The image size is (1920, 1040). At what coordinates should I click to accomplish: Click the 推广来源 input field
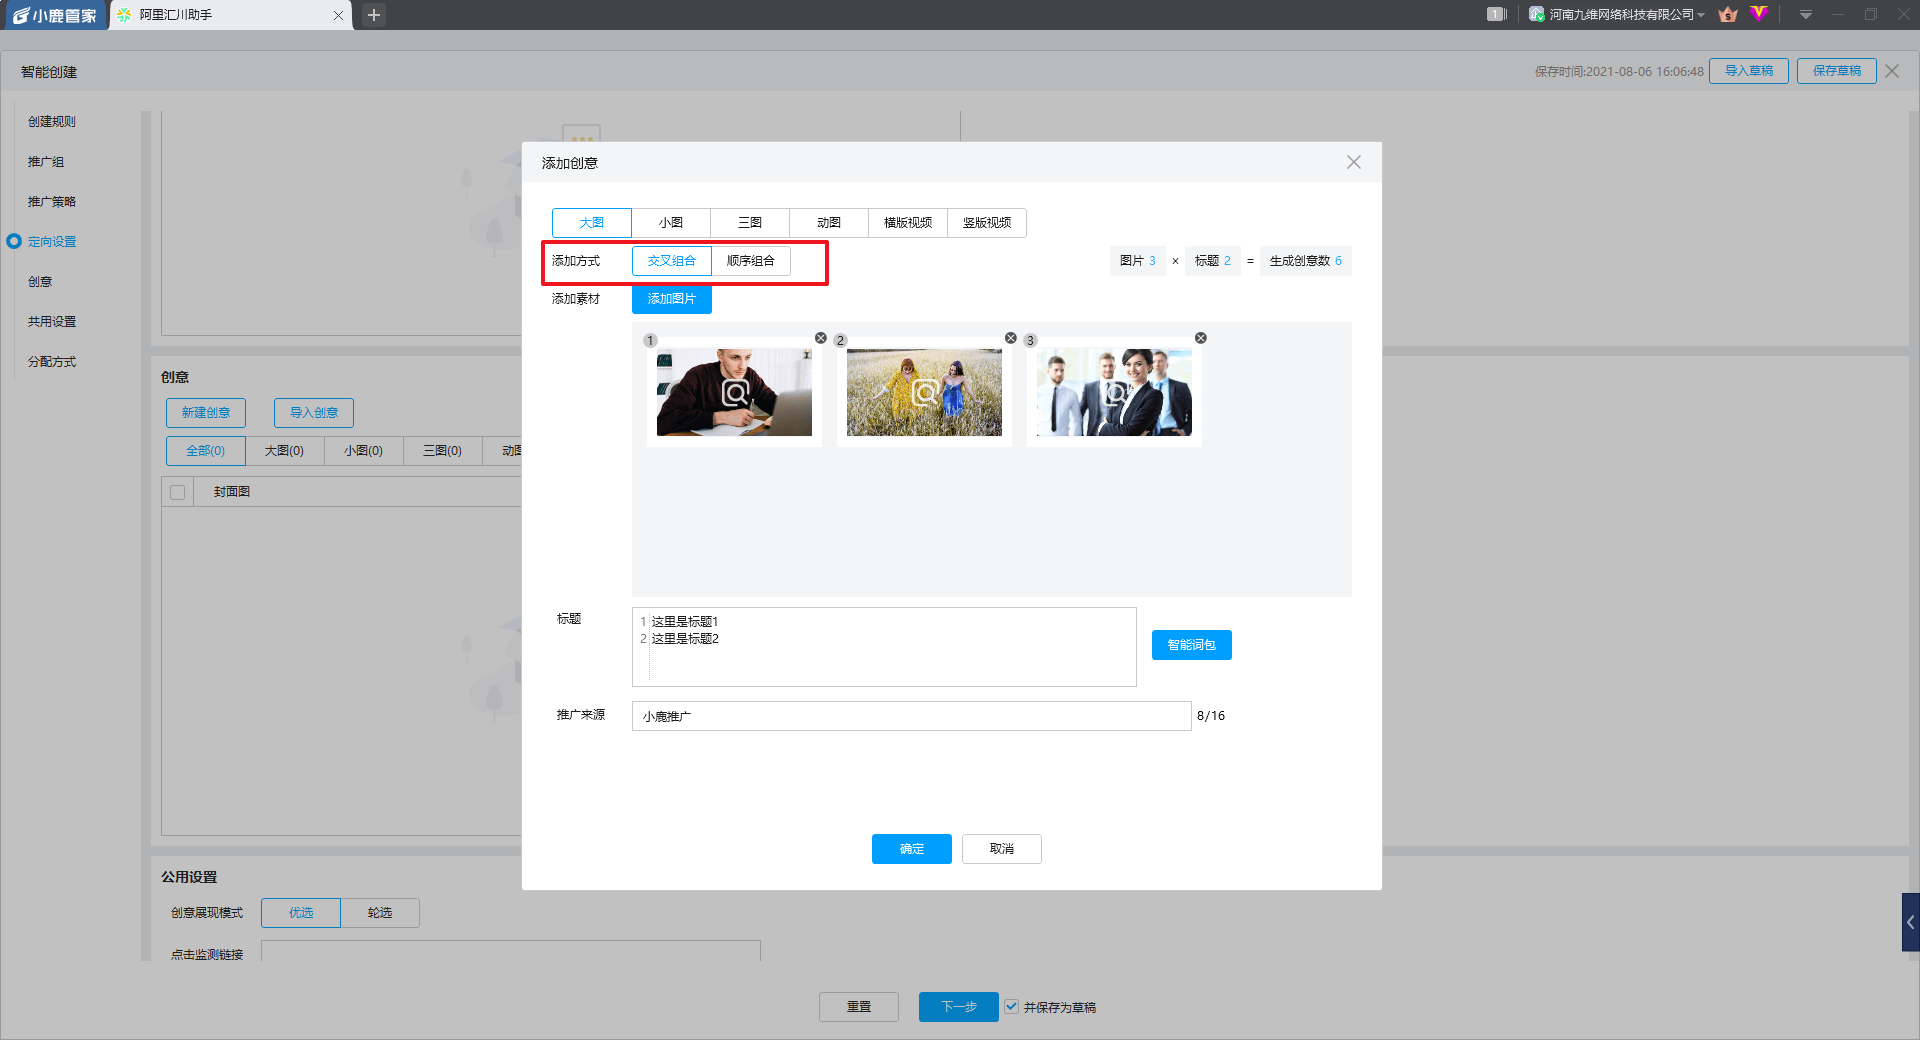(912, 716)
